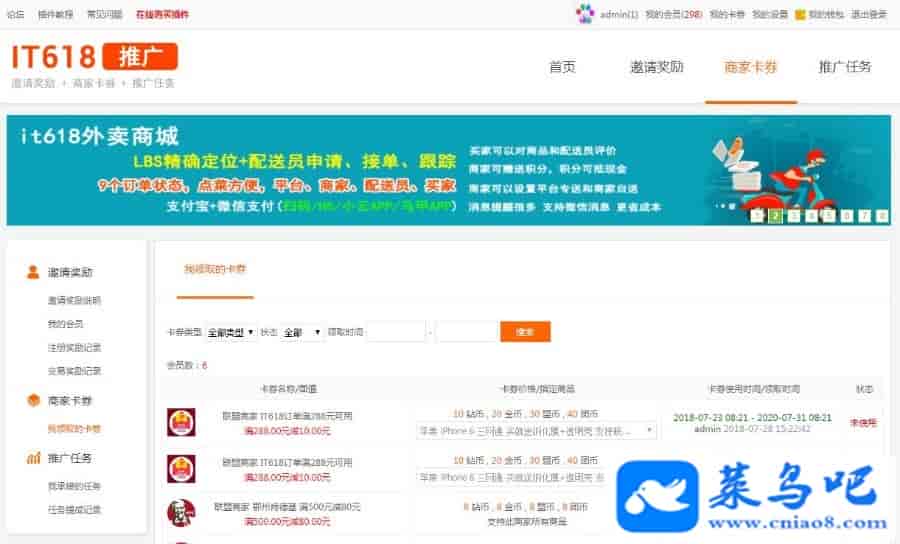Click the 论坛 link in top bar
This screenshot has height=544, width=900.
click(x=15, y=14)
